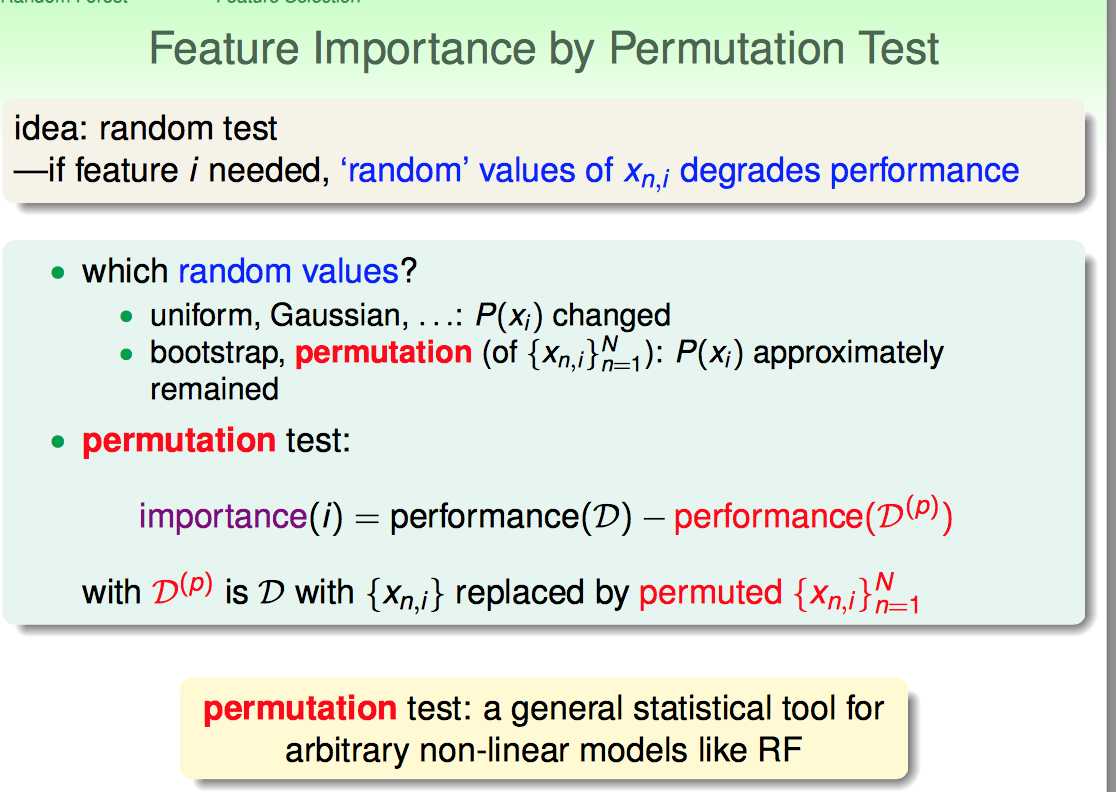This screenshot has width=1116, height=792.
Task: Click the purple 'importance(i)' term in the formula
Action: point(241,516)
